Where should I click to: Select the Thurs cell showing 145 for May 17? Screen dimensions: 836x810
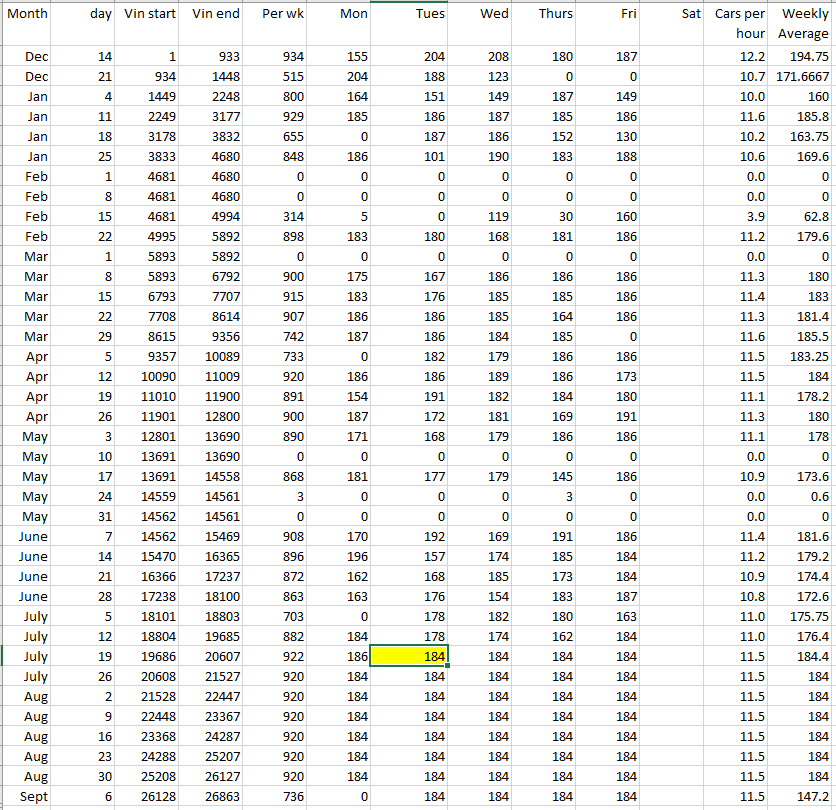(x=545, y=477)
